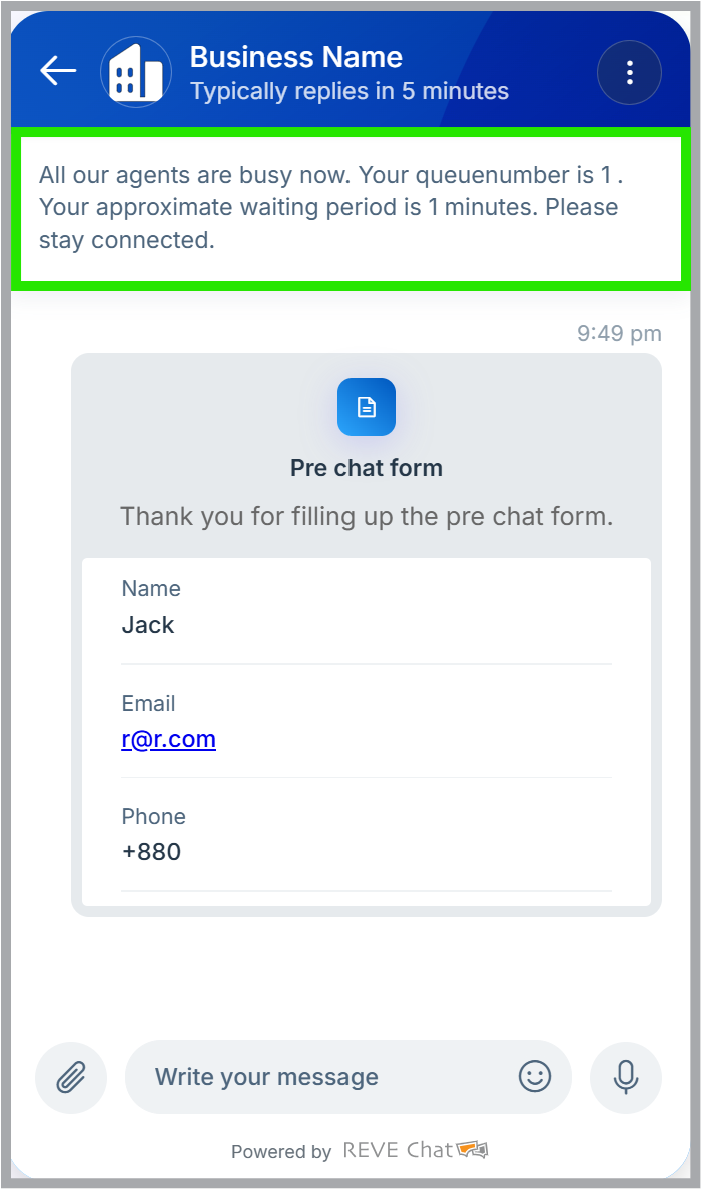The height and width of the screenshot is (1189, 701).
Task: Click the back arrow in header
Action: coord(58,71)
